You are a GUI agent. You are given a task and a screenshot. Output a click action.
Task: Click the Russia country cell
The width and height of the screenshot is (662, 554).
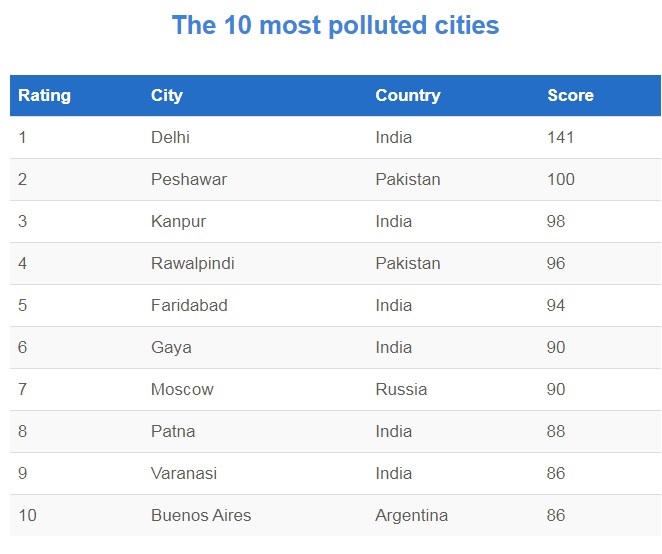[401, 390]
